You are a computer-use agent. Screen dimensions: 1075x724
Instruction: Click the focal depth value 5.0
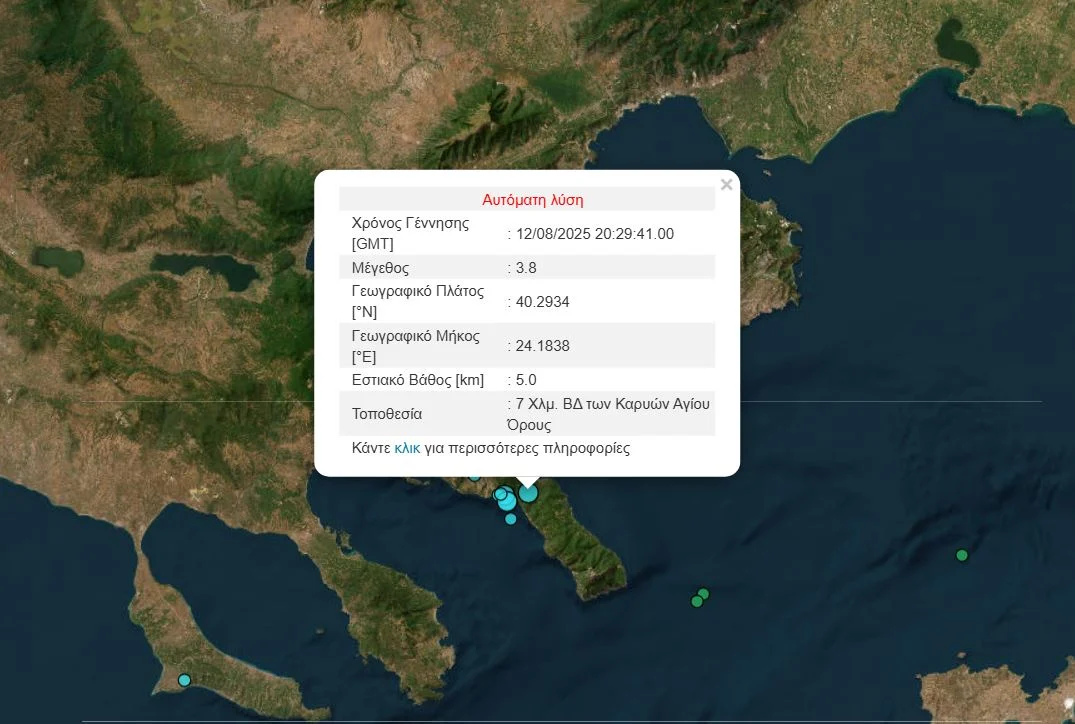[x=526, y=380]
